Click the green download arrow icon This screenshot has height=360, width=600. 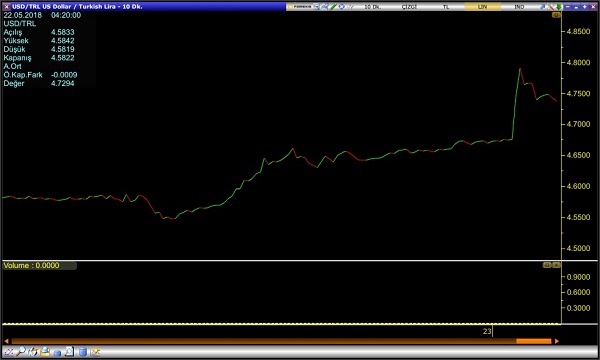pos(559,7)
